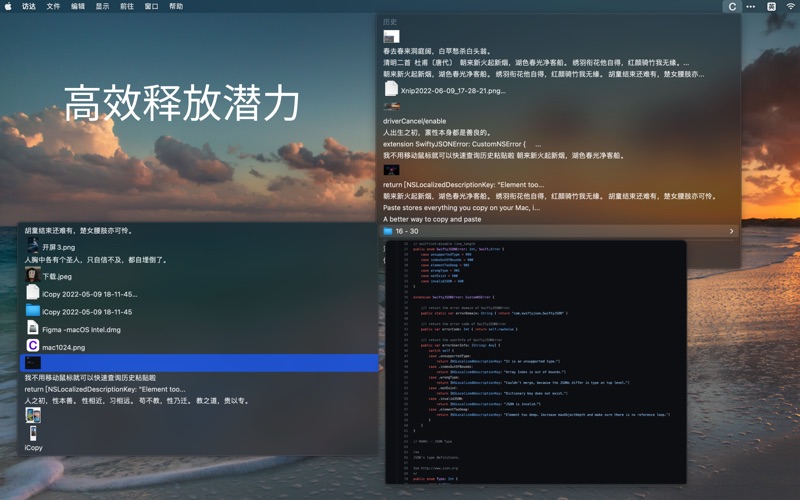Image resolution: width=800 pixels, height=500 pixels.
Task: Open the 窗口 menu
Action: 151,6
